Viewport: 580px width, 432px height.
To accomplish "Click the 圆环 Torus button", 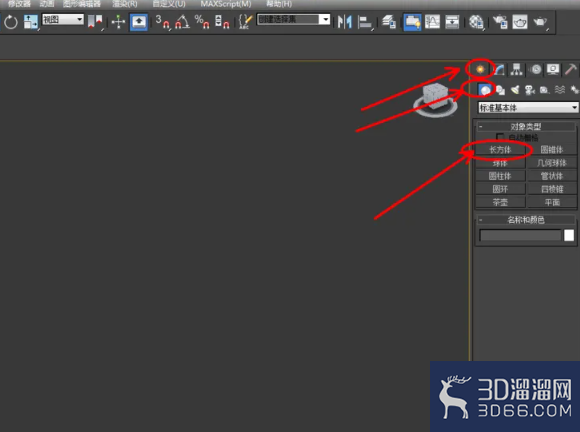I will click(x=500, y=189).
